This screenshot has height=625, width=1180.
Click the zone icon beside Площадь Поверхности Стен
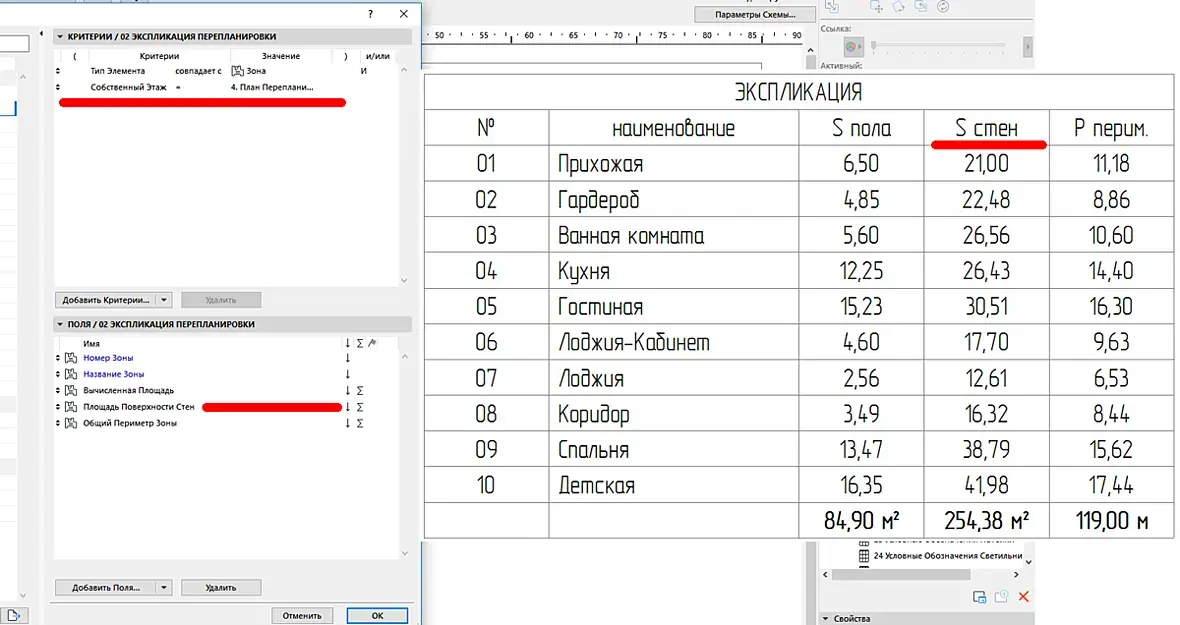tap(71, 407)
